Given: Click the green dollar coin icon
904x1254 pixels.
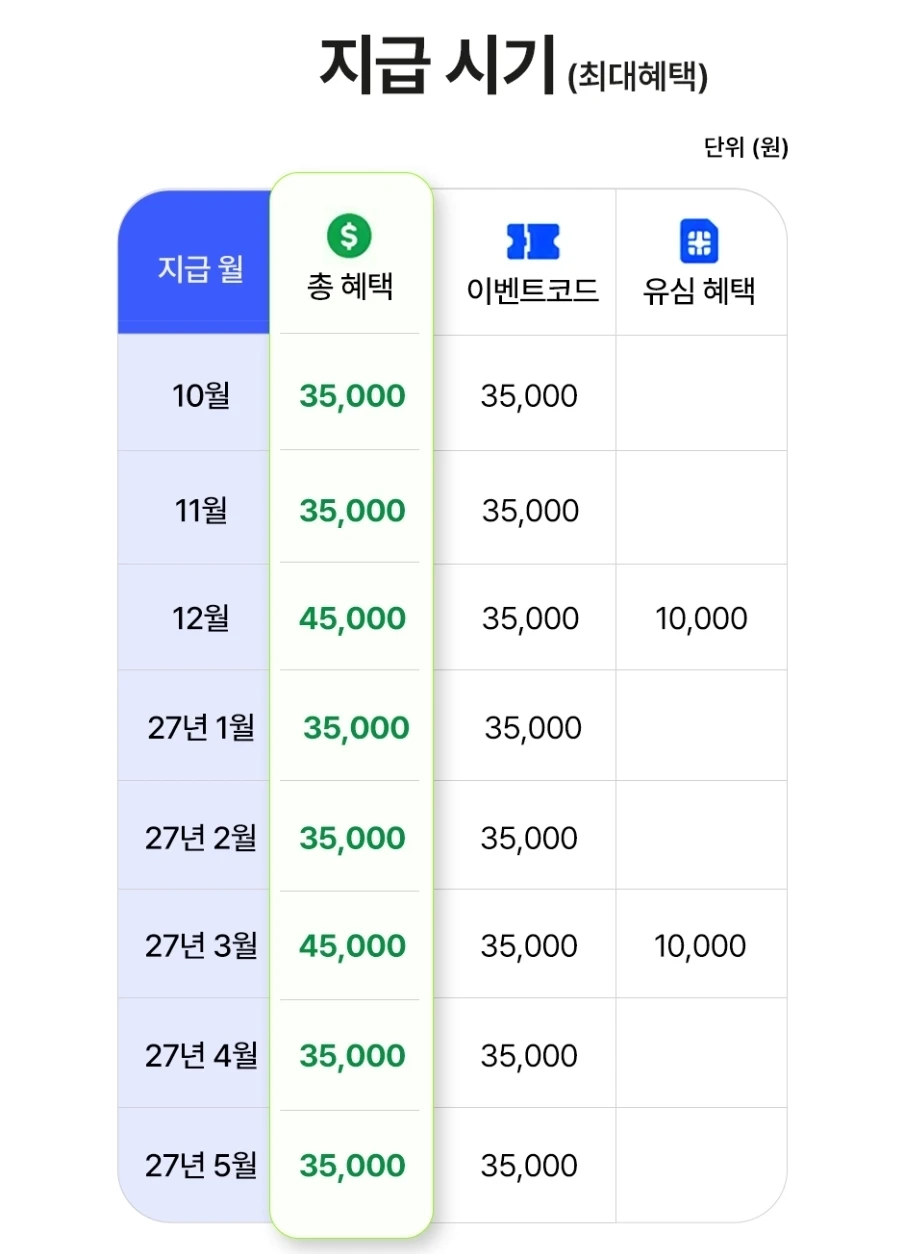Looking at the screenshot, I should tap(349, 236).
